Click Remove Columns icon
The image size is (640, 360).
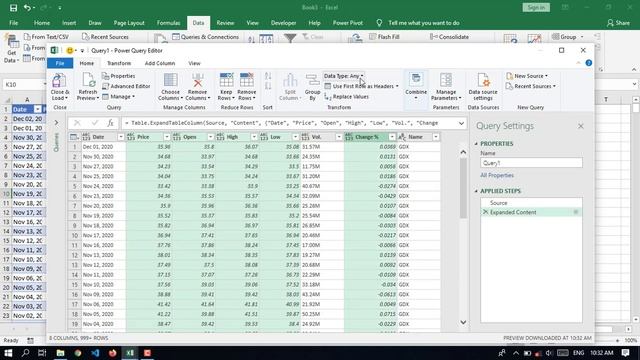(x=198, y=80)
